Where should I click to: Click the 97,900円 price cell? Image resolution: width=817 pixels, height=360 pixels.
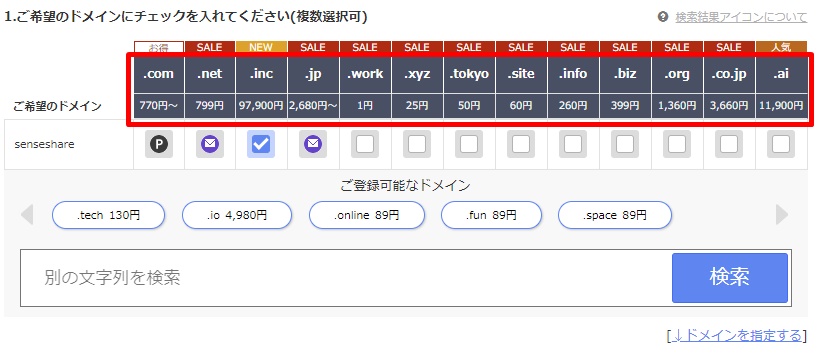tap(261, 106)
